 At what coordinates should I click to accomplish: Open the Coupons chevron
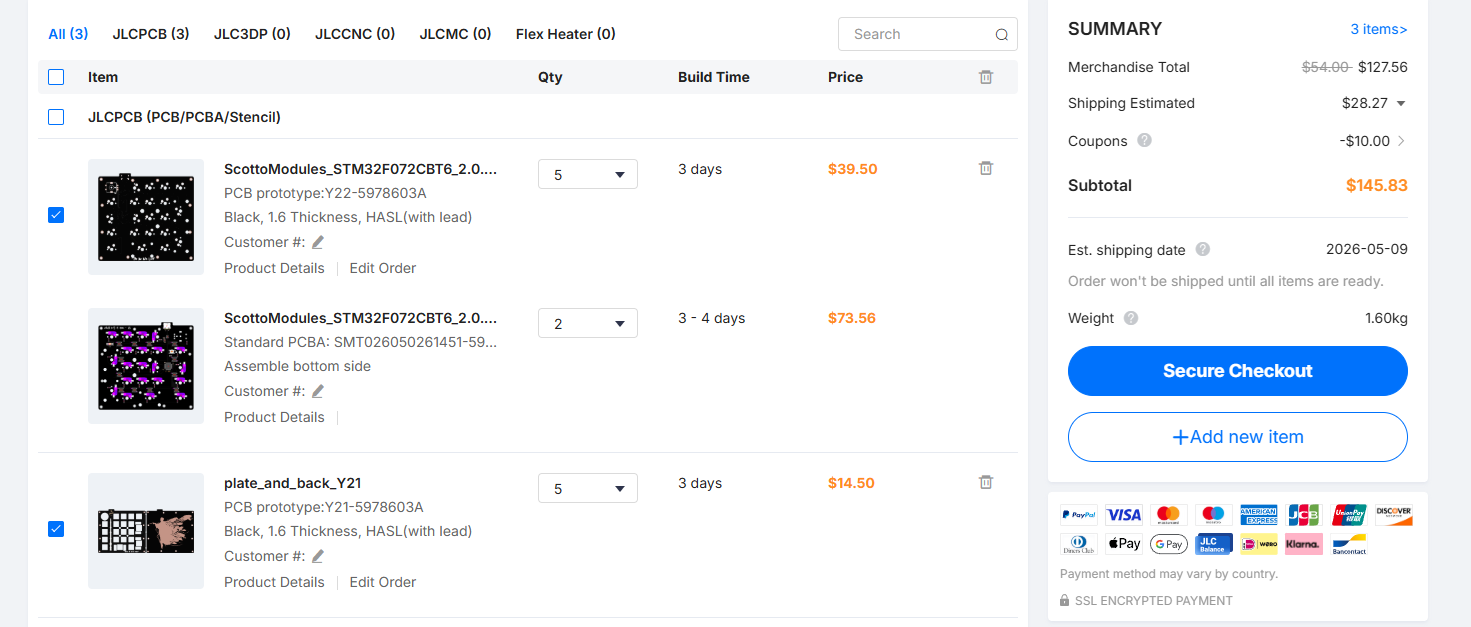(x=1401, y=141)
